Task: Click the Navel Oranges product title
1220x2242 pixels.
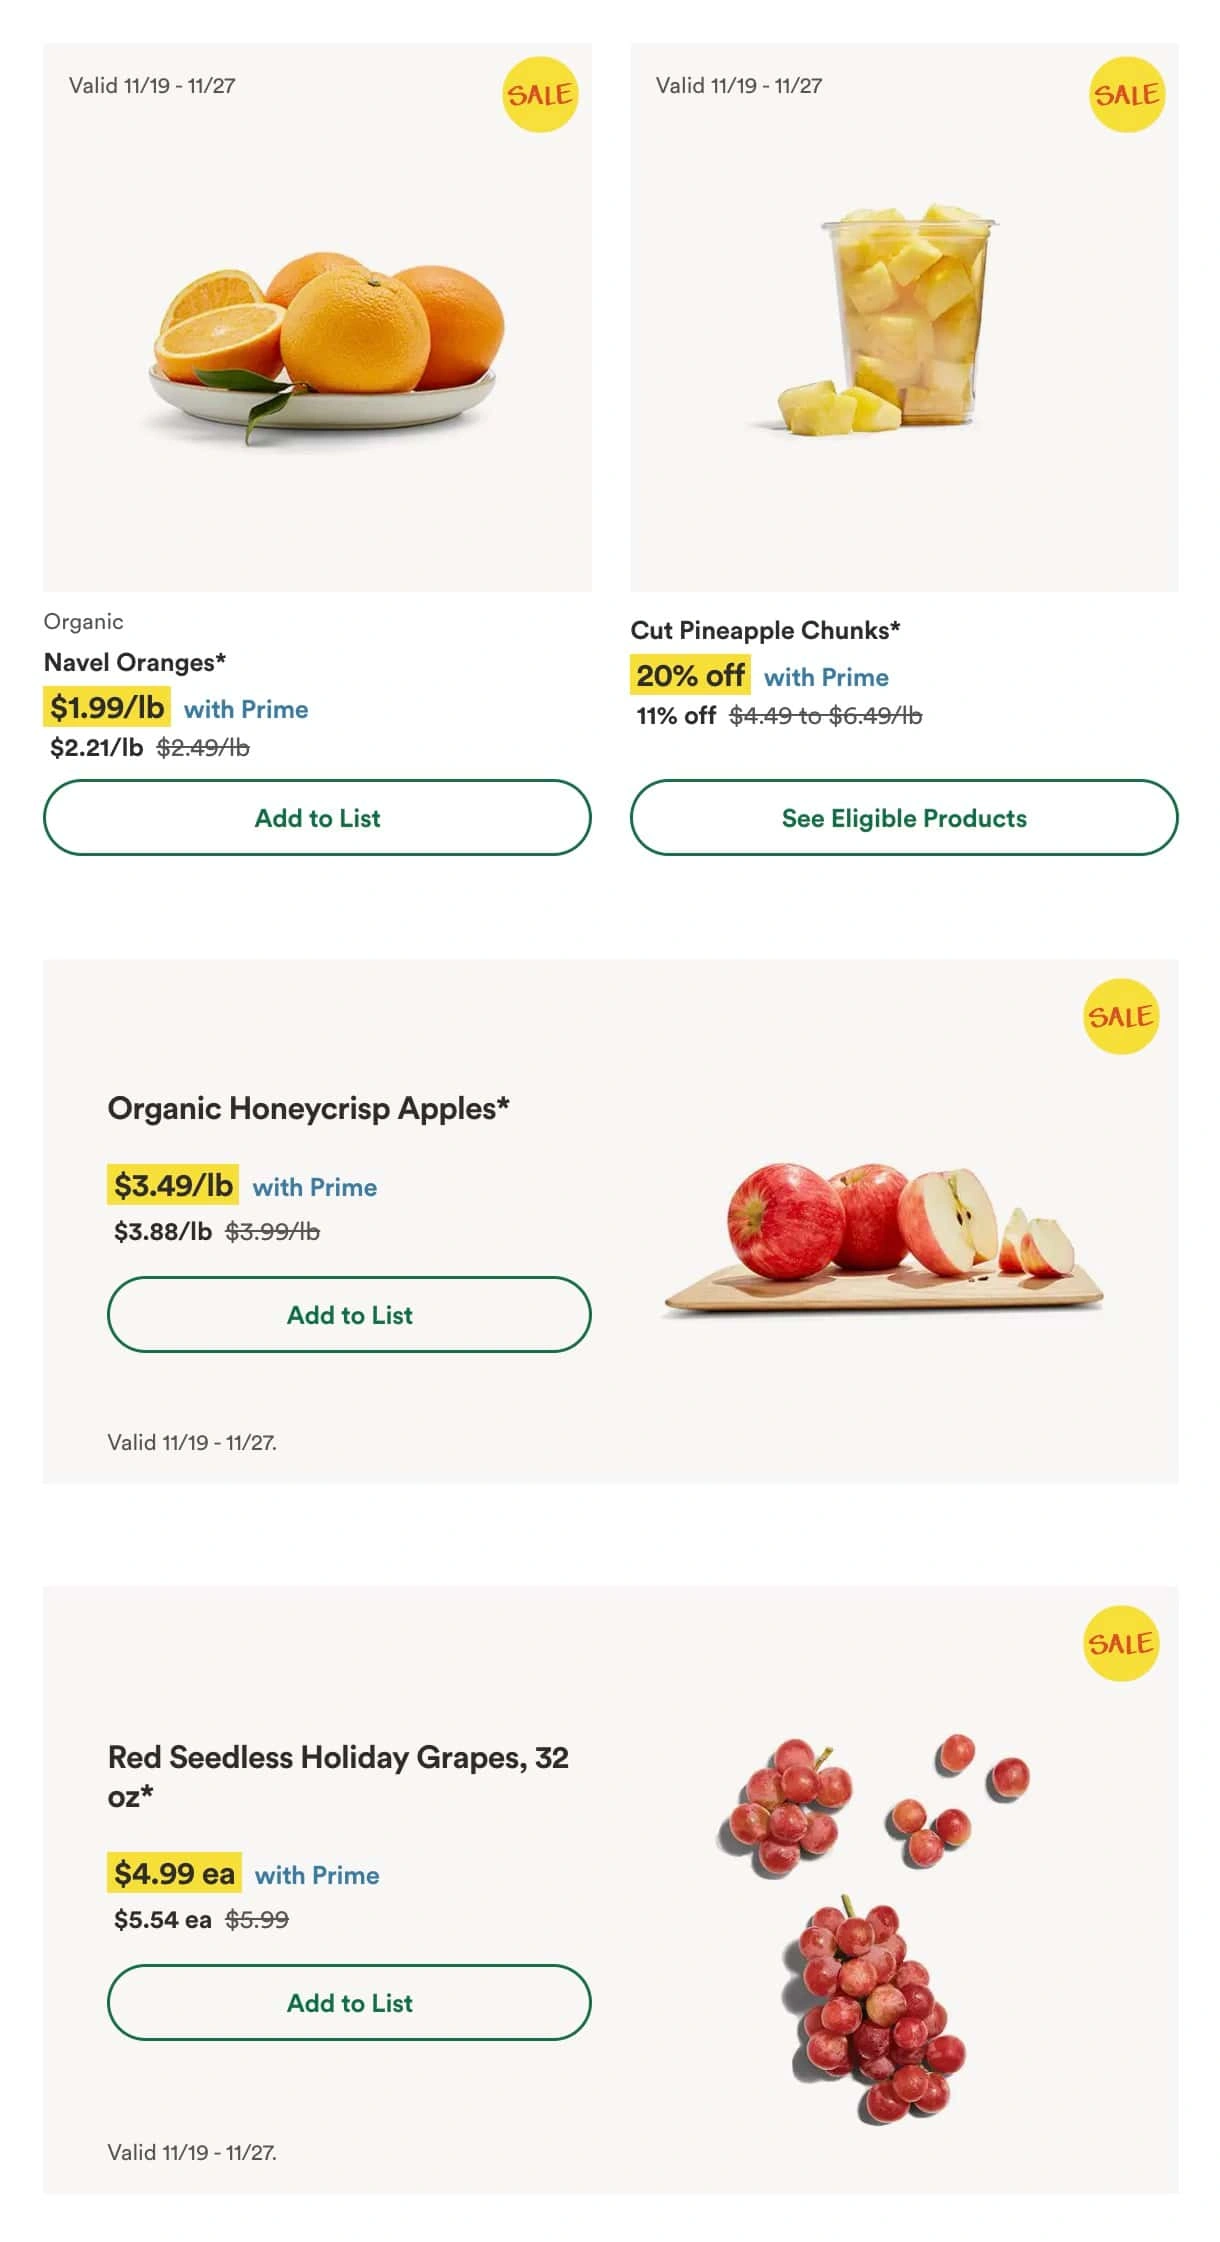Action: point(135,662)
